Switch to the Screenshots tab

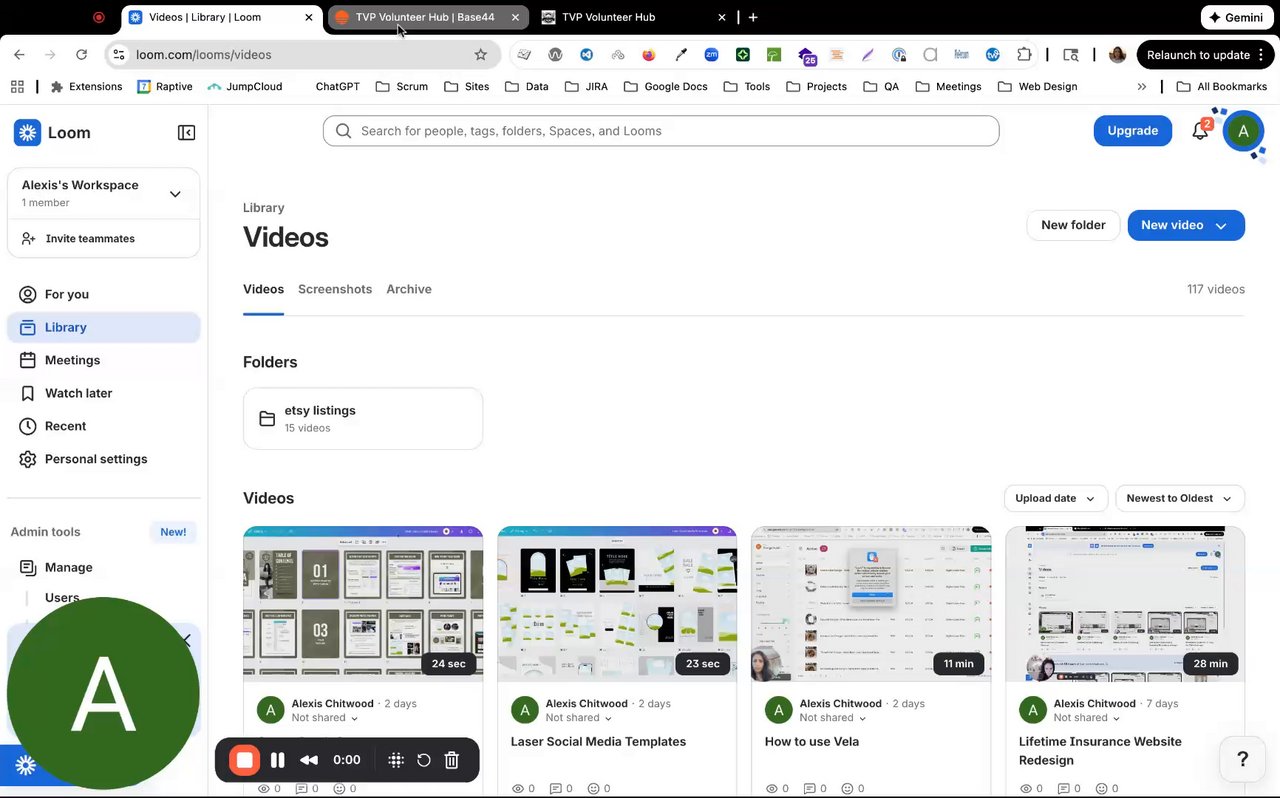(x=335, y=289)
